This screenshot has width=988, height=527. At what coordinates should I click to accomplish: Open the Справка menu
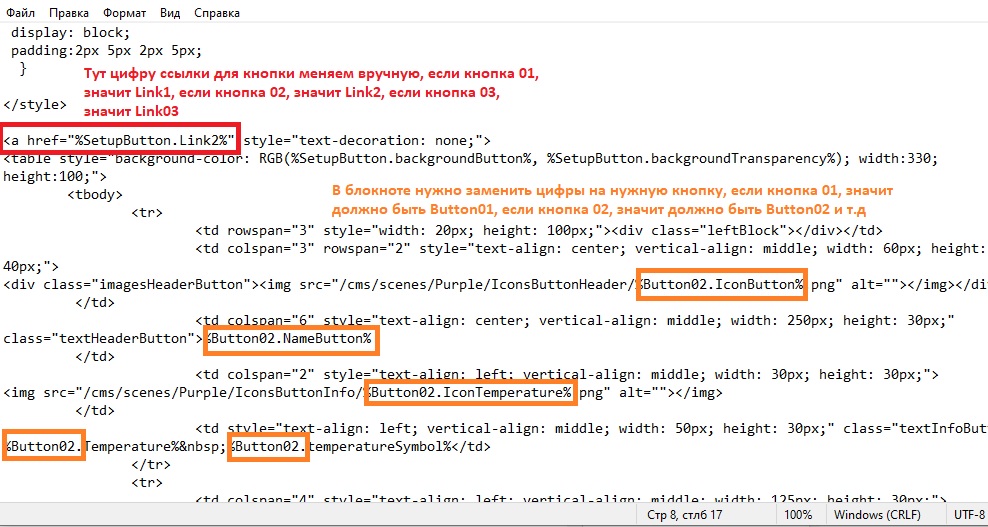pyautogui.click(x=217, y=13)
